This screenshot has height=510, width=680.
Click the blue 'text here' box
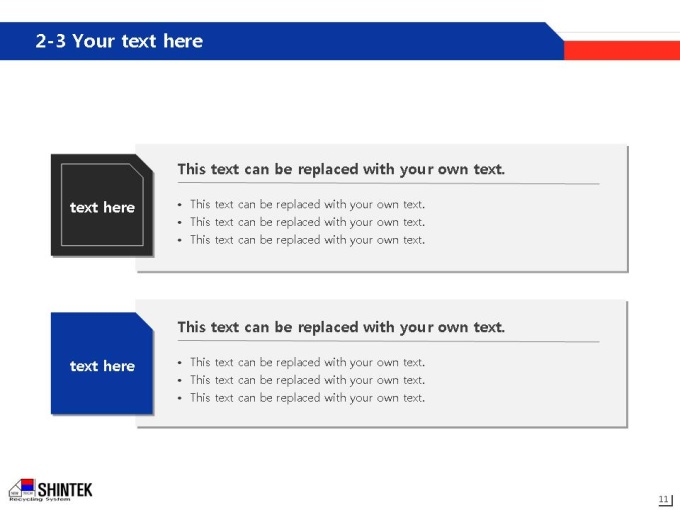(x=102, y=363)
